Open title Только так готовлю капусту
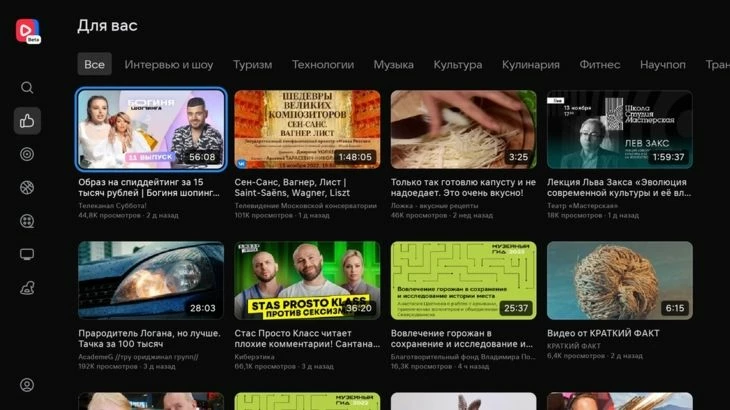This screenshot has width=730, height=410. 463,188
